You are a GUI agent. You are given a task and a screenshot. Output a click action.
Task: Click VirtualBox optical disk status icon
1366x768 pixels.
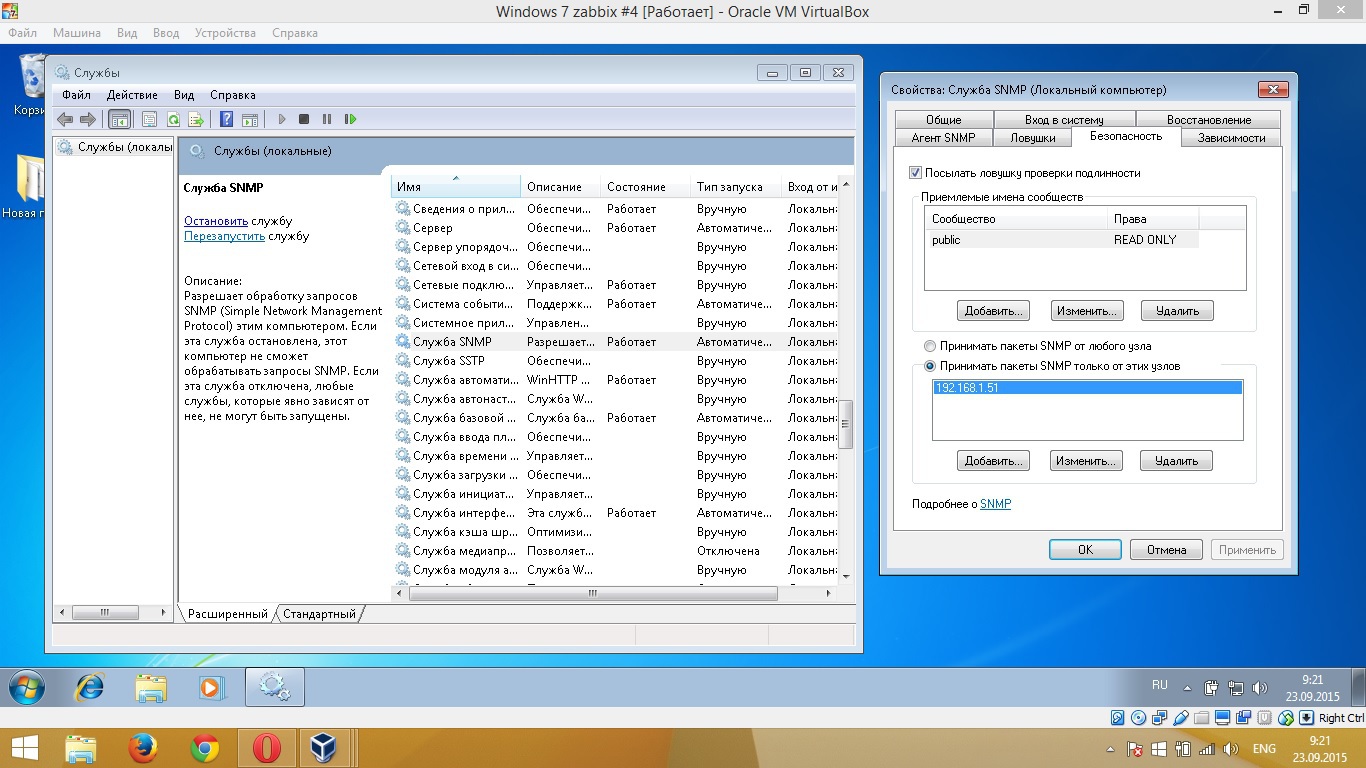1139,718
